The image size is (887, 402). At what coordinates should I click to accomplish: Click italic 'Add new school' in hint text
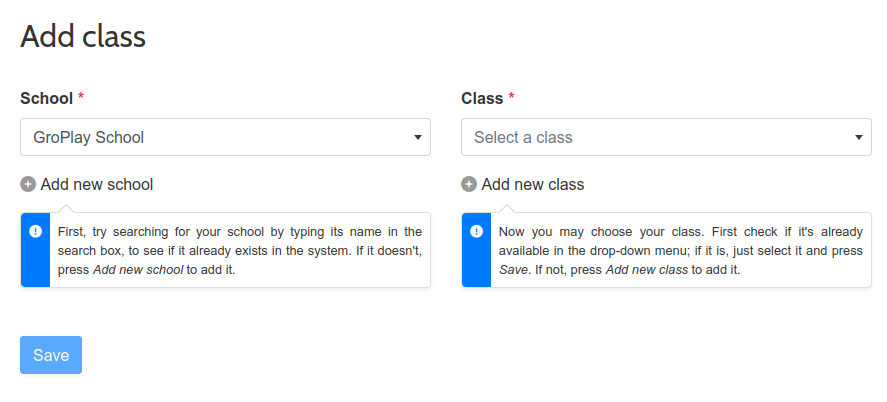138,270
